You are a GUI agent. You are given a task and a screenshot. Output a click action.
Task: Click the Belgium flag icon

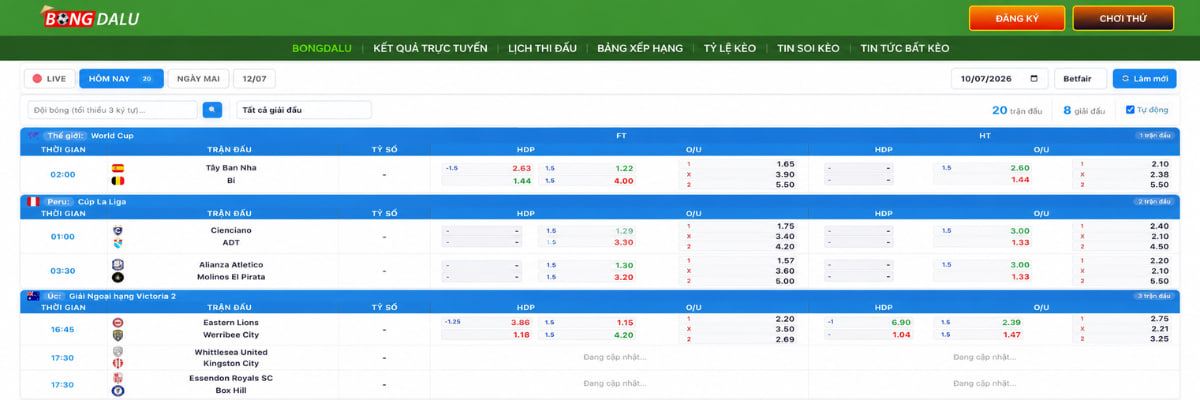coord(117,181)
